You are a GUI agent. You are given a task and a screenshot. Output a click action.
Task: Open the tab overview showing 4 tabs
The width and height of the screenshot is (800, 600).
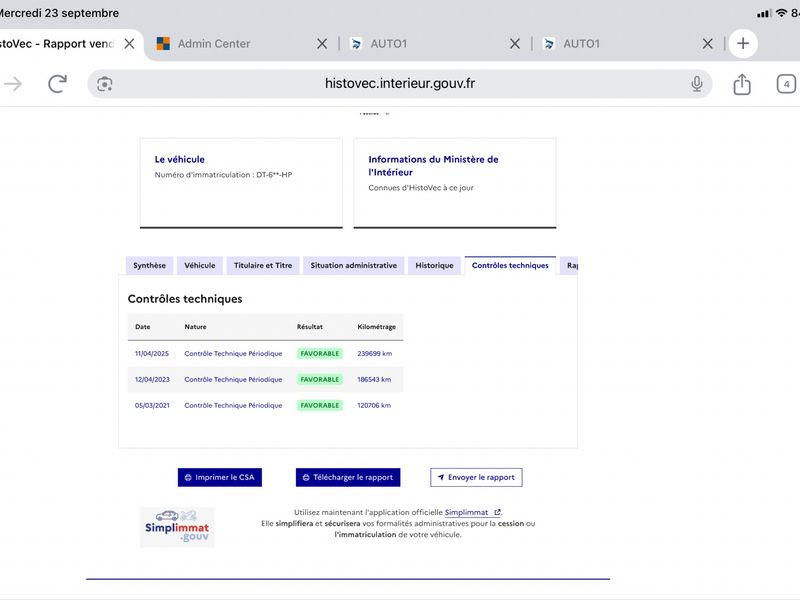click(786, 84)
